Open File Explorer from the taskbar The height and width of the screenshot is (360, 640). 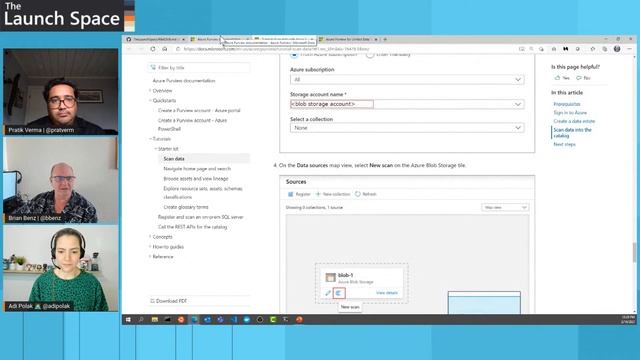tap(155, 320)
